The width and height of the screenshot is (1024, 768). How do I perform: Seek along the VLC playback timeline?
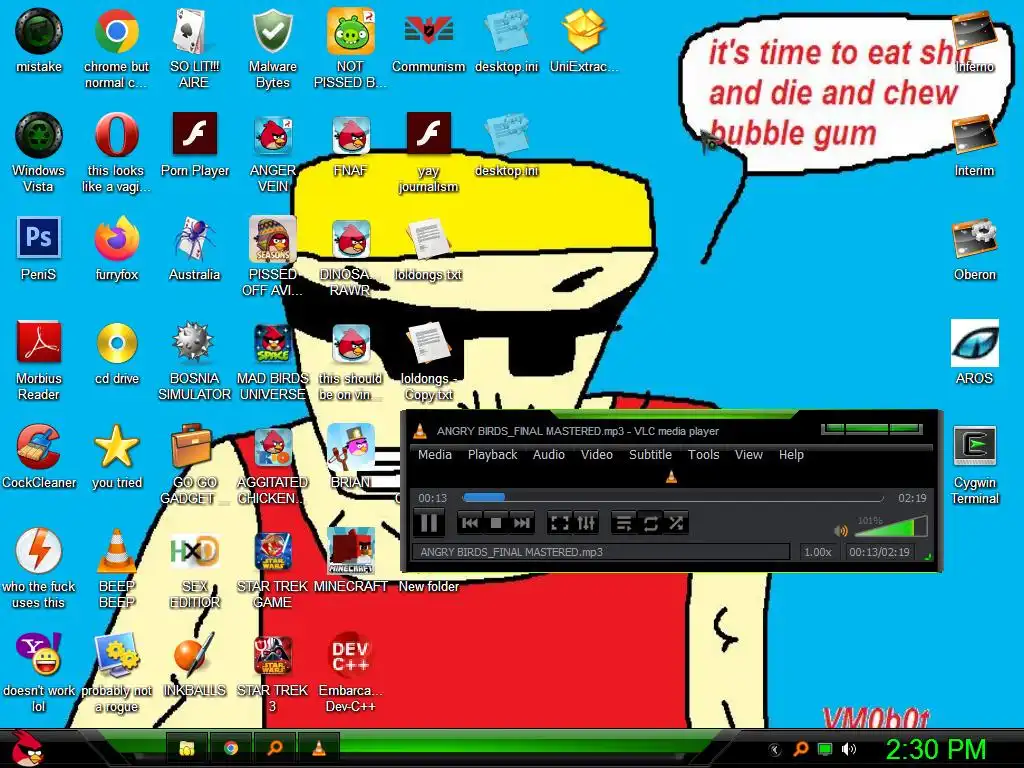[673, 498]
